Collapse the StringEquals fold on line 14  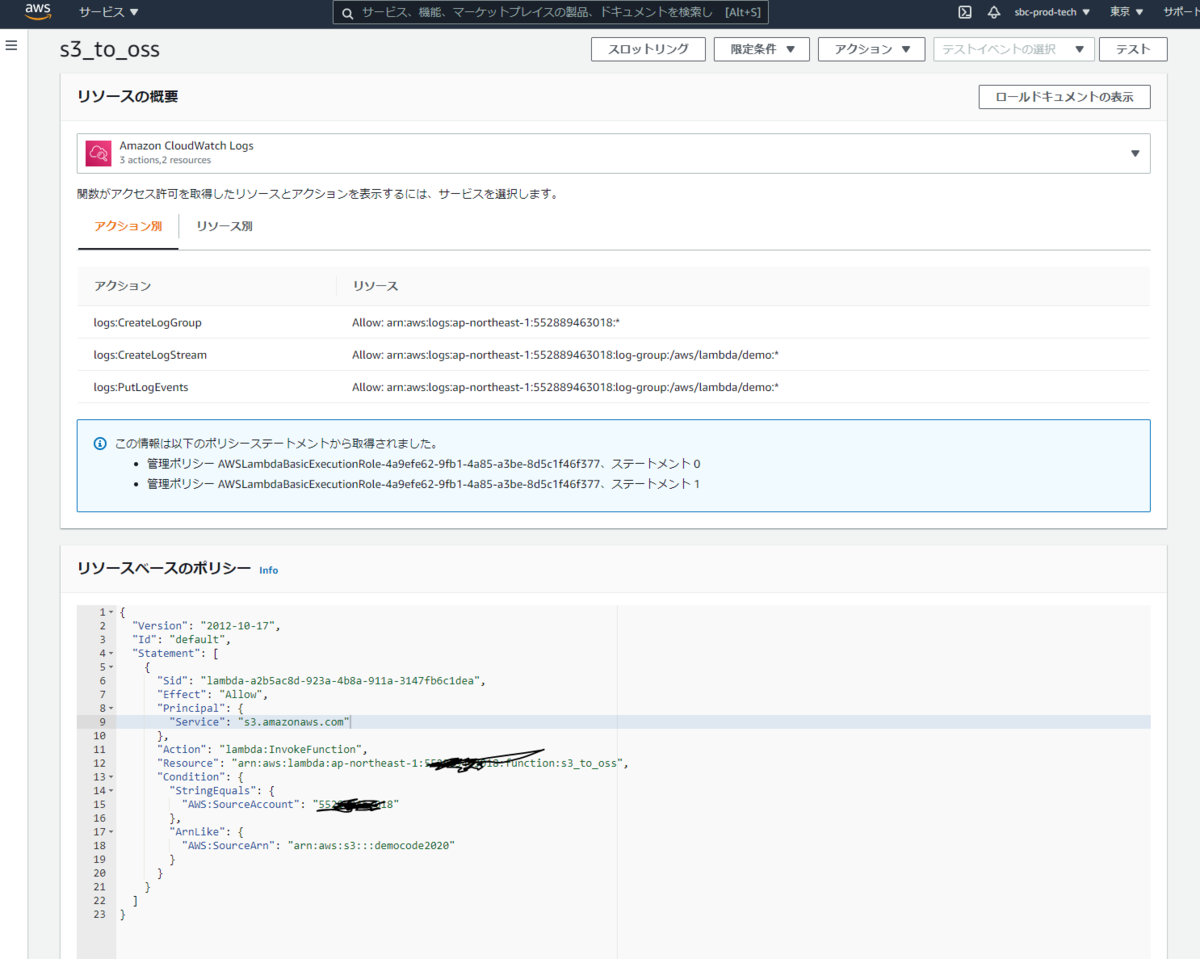tap(111, 790)
